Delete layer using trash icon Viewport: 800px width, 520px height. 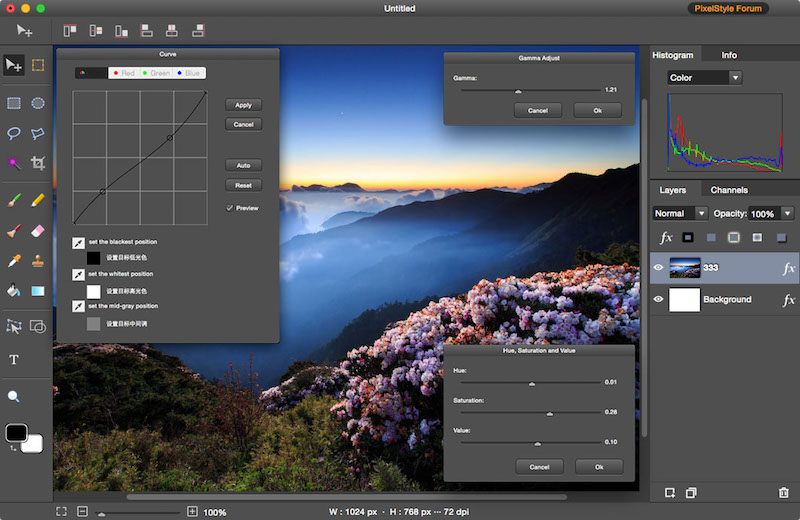click(x=783, y=492)
